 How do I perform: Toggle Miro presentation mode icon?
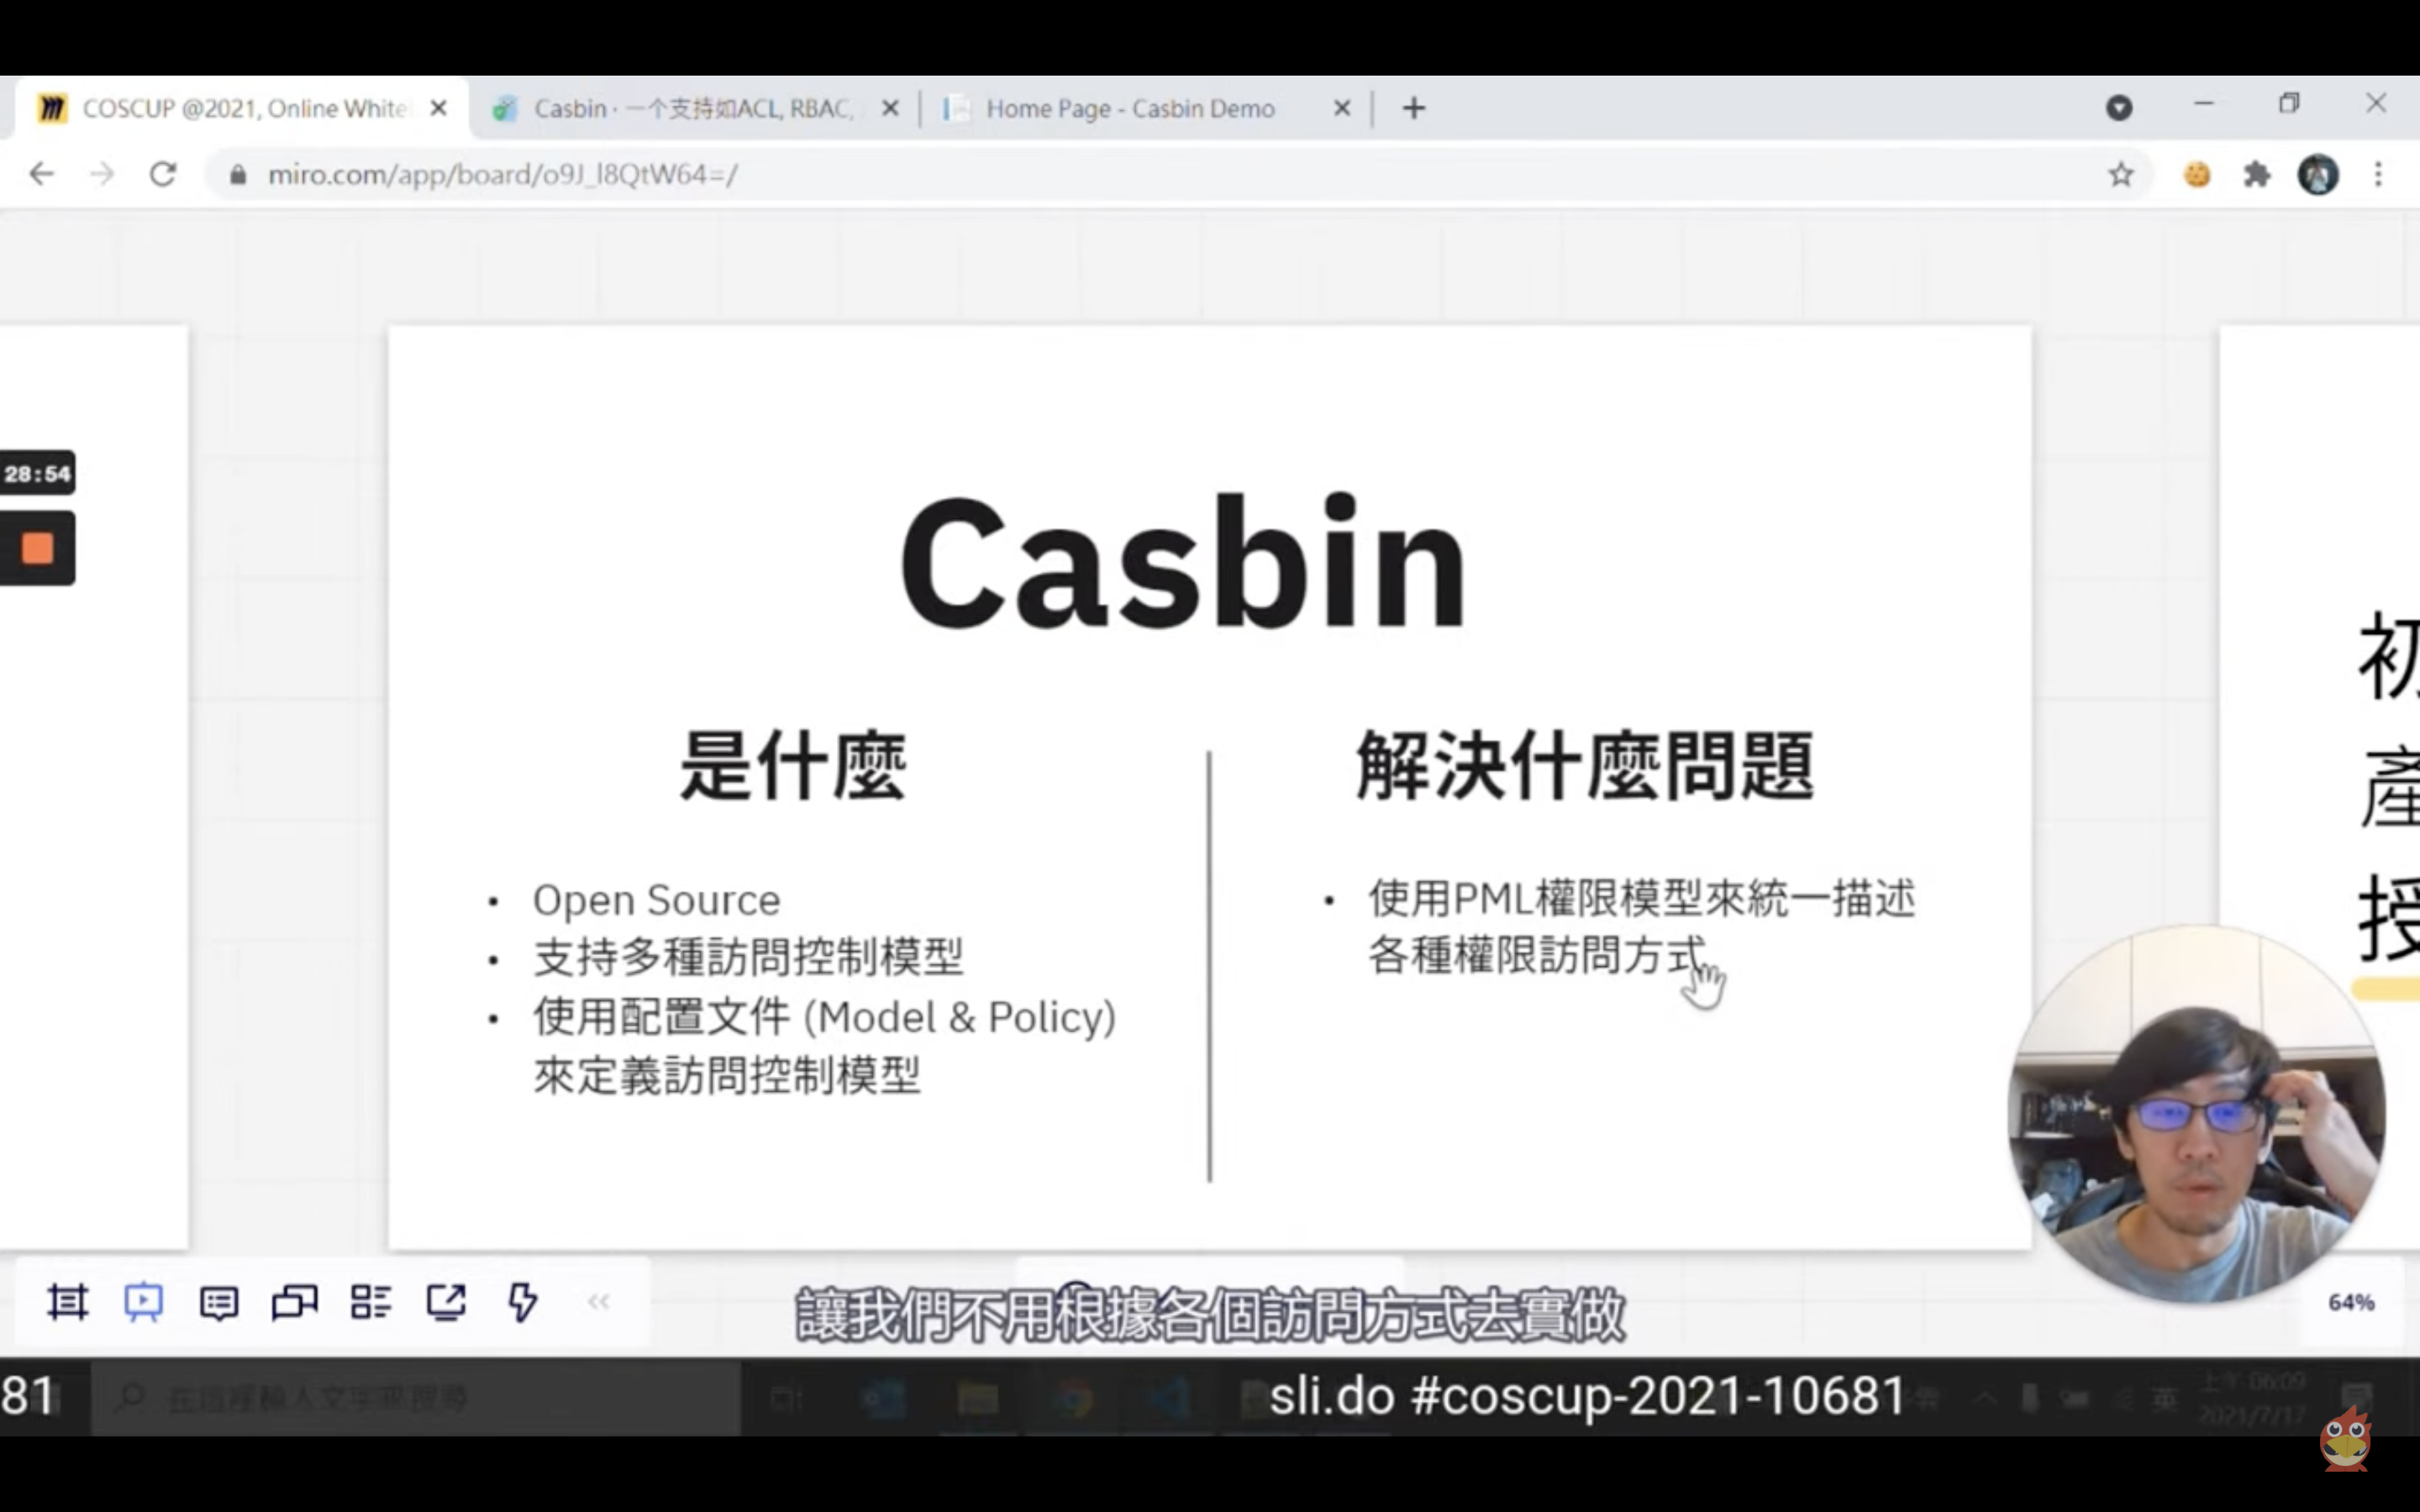[x=143, y=1302]
